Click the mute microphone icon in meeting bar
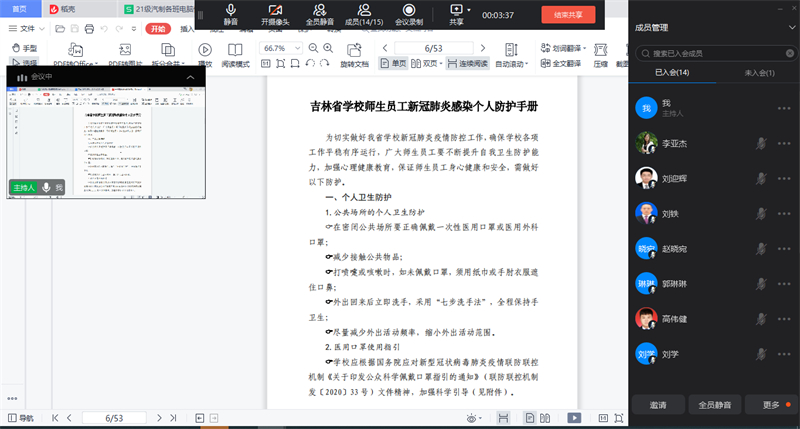Viewport: 800px width, 429px height. pyautogui.click(x=231, y=14)
